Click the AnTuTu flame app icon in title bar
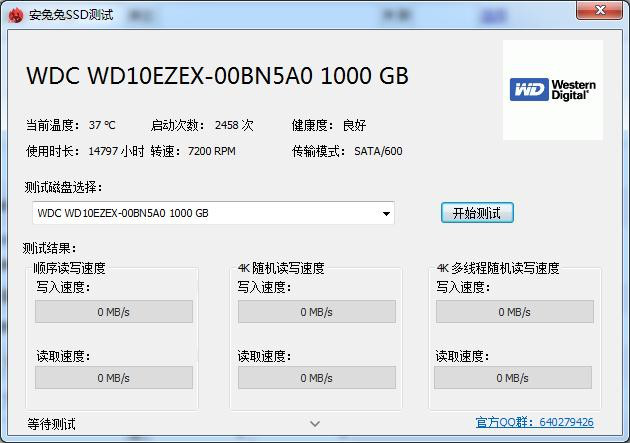 click(16, 15)
